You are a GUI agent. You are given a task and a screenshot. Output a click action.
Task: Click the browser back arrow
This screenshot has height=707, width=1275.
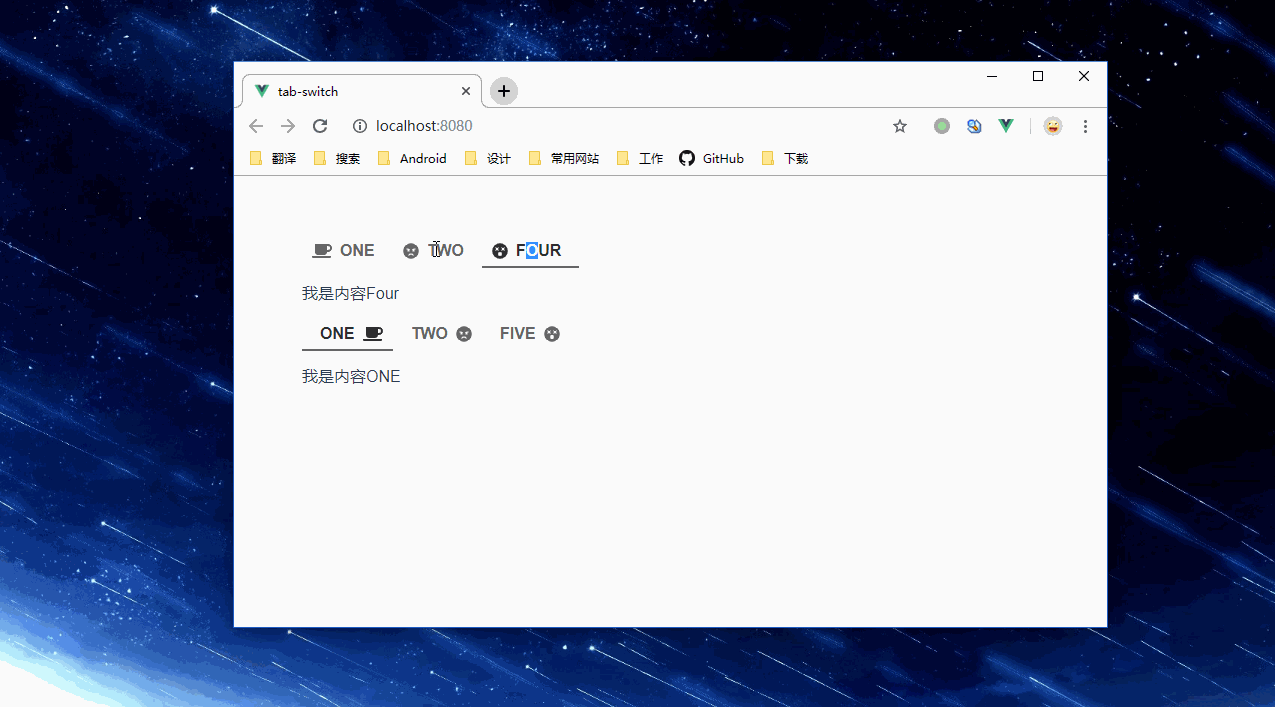256,126
